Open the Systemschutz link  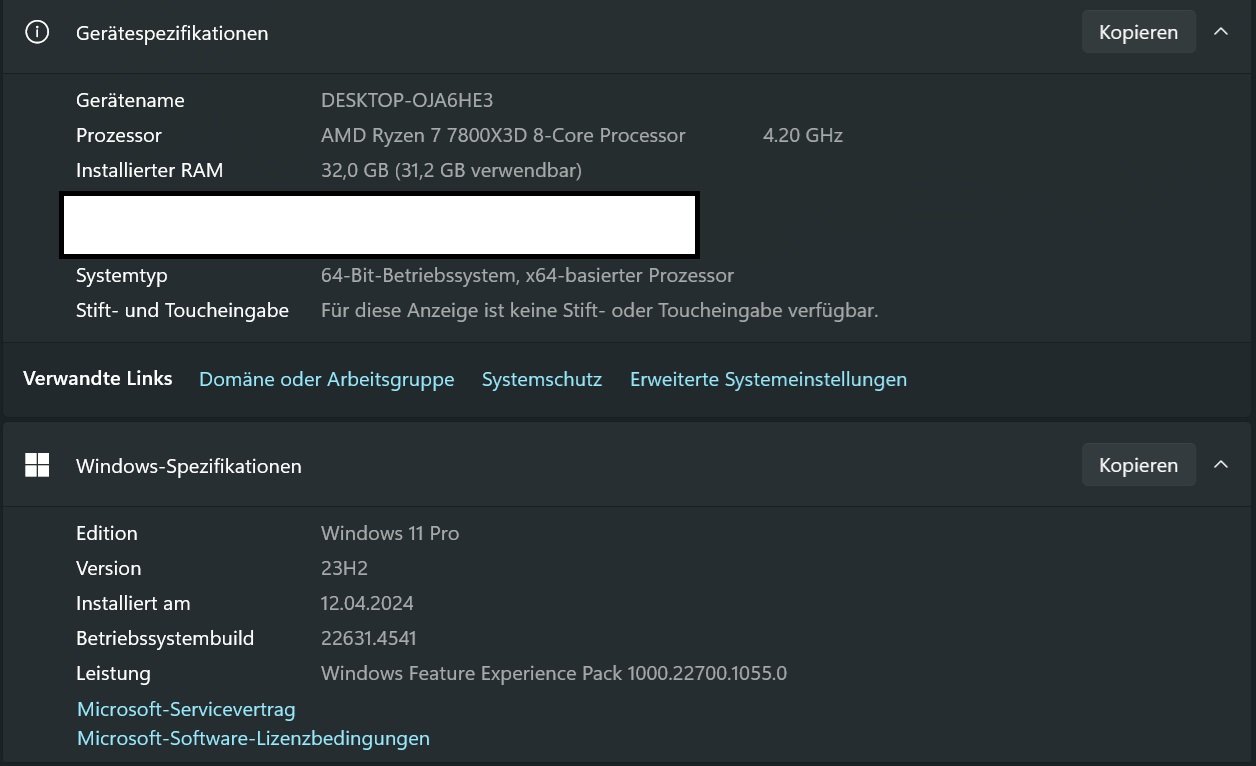[x=542, y=379]
